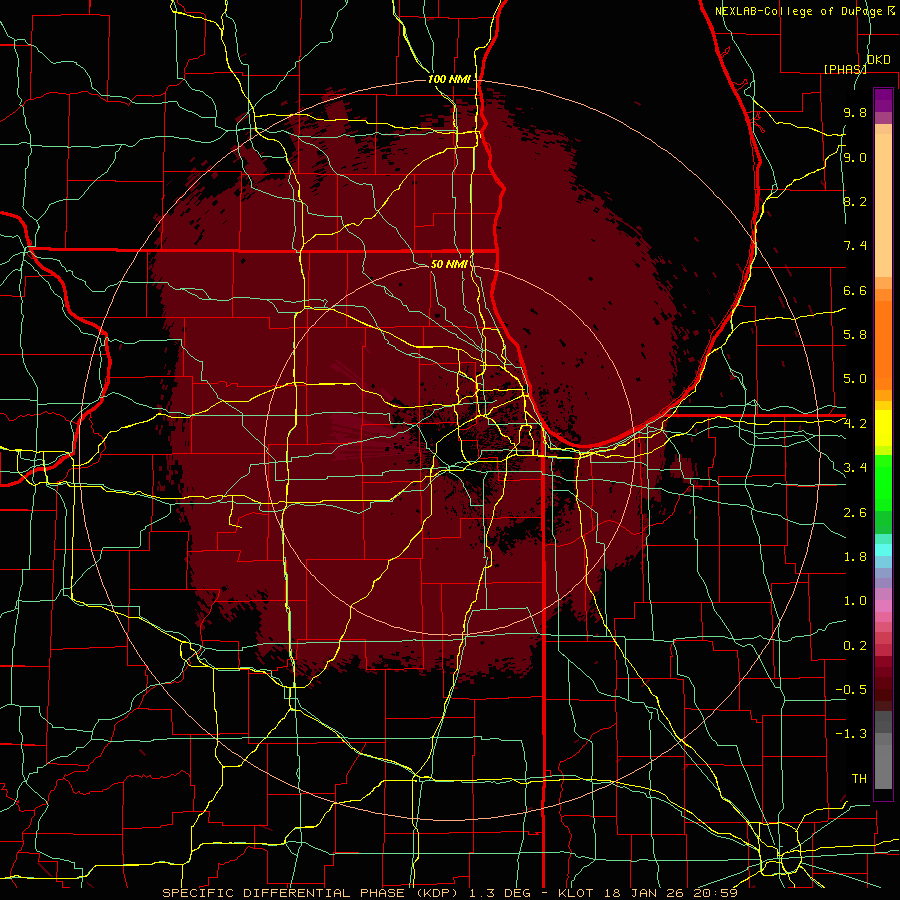The image size is (900, 900).
Task: Click the 5.8 legend value
Action: pos(855,335)
